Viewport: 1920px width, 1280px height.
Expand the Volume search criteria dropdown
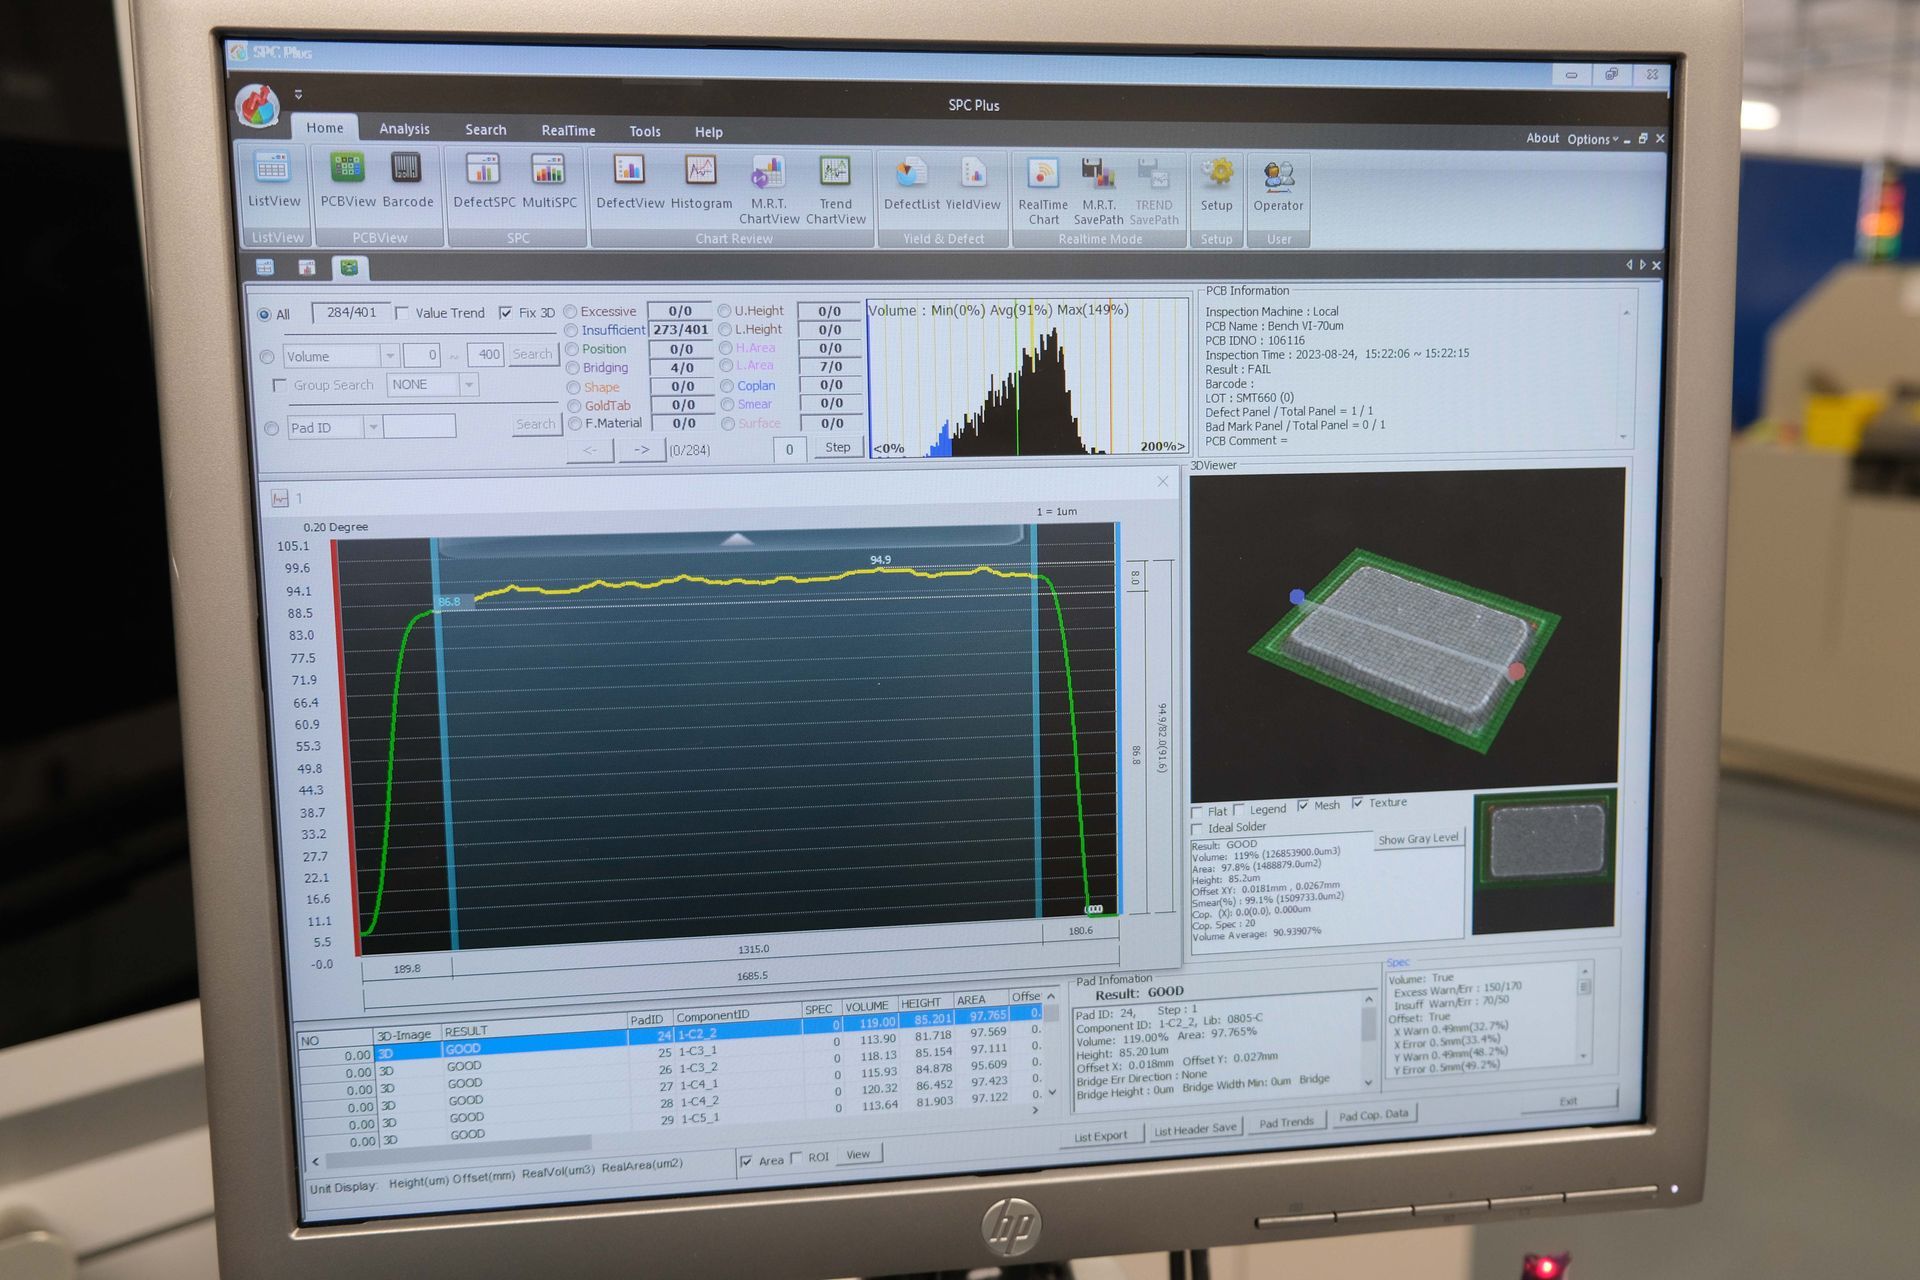392,355
